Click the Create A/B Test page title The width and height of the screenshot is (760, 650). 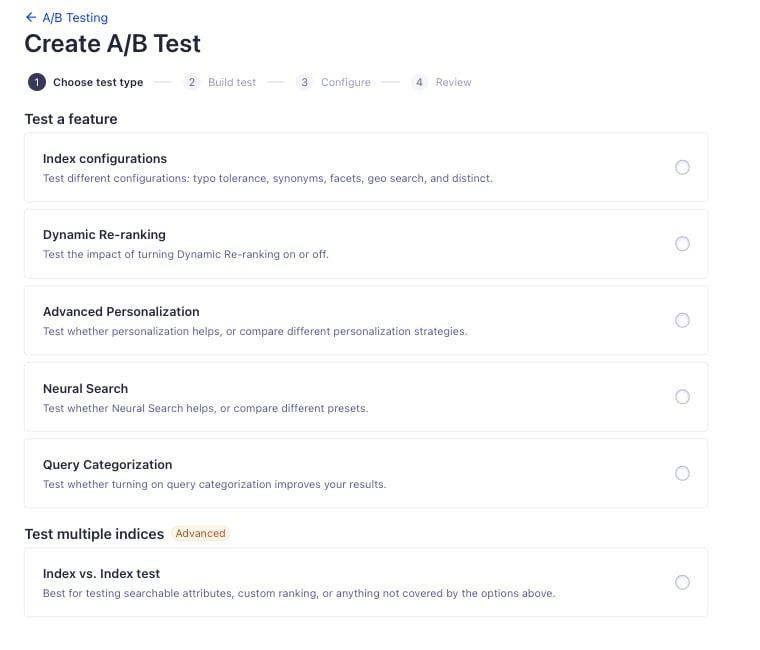tap(112, 44)
